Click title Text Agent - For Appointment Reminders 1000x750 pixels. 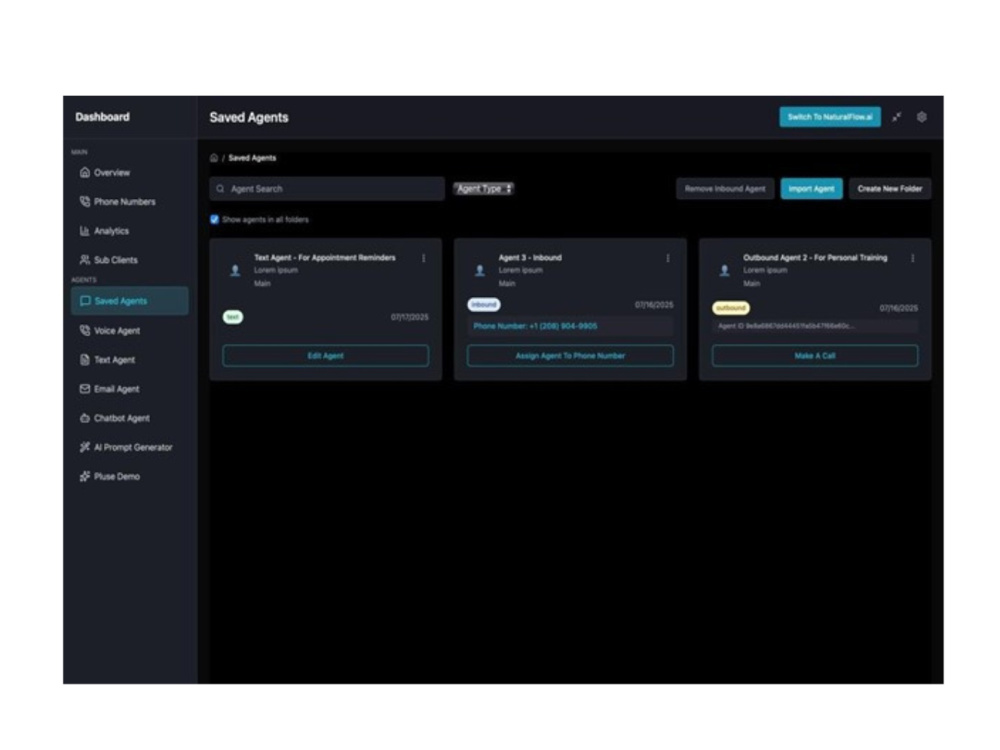click(x=325, y=258)
